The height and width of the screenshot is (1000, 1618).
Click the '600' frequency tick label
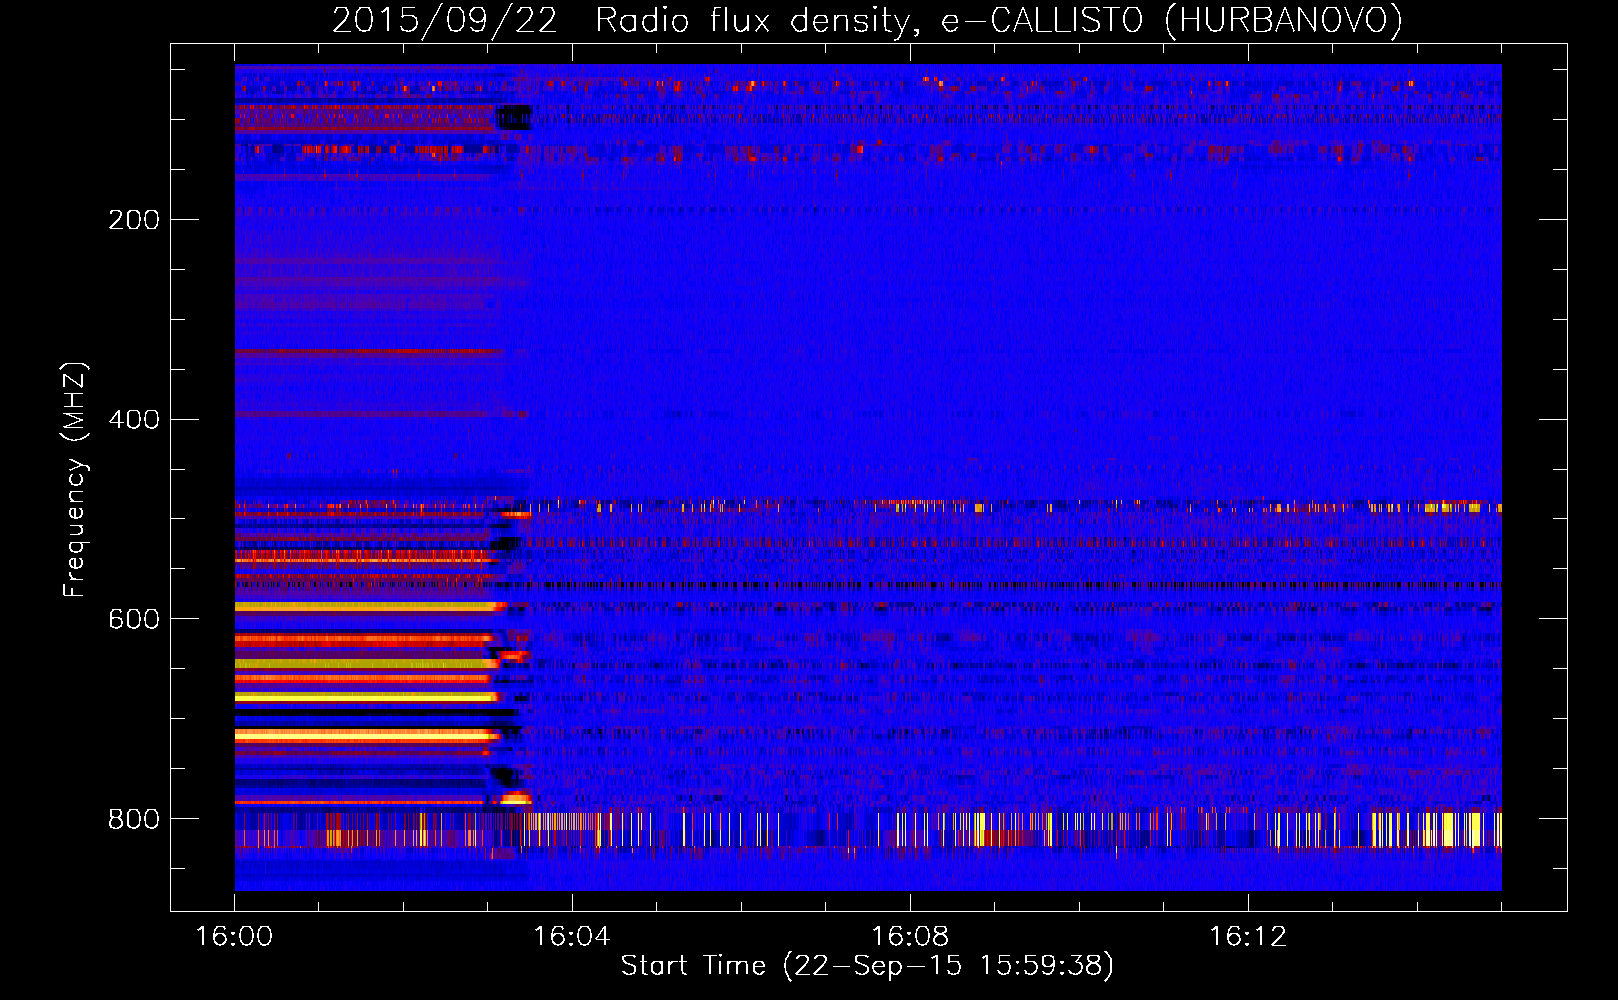134,620
